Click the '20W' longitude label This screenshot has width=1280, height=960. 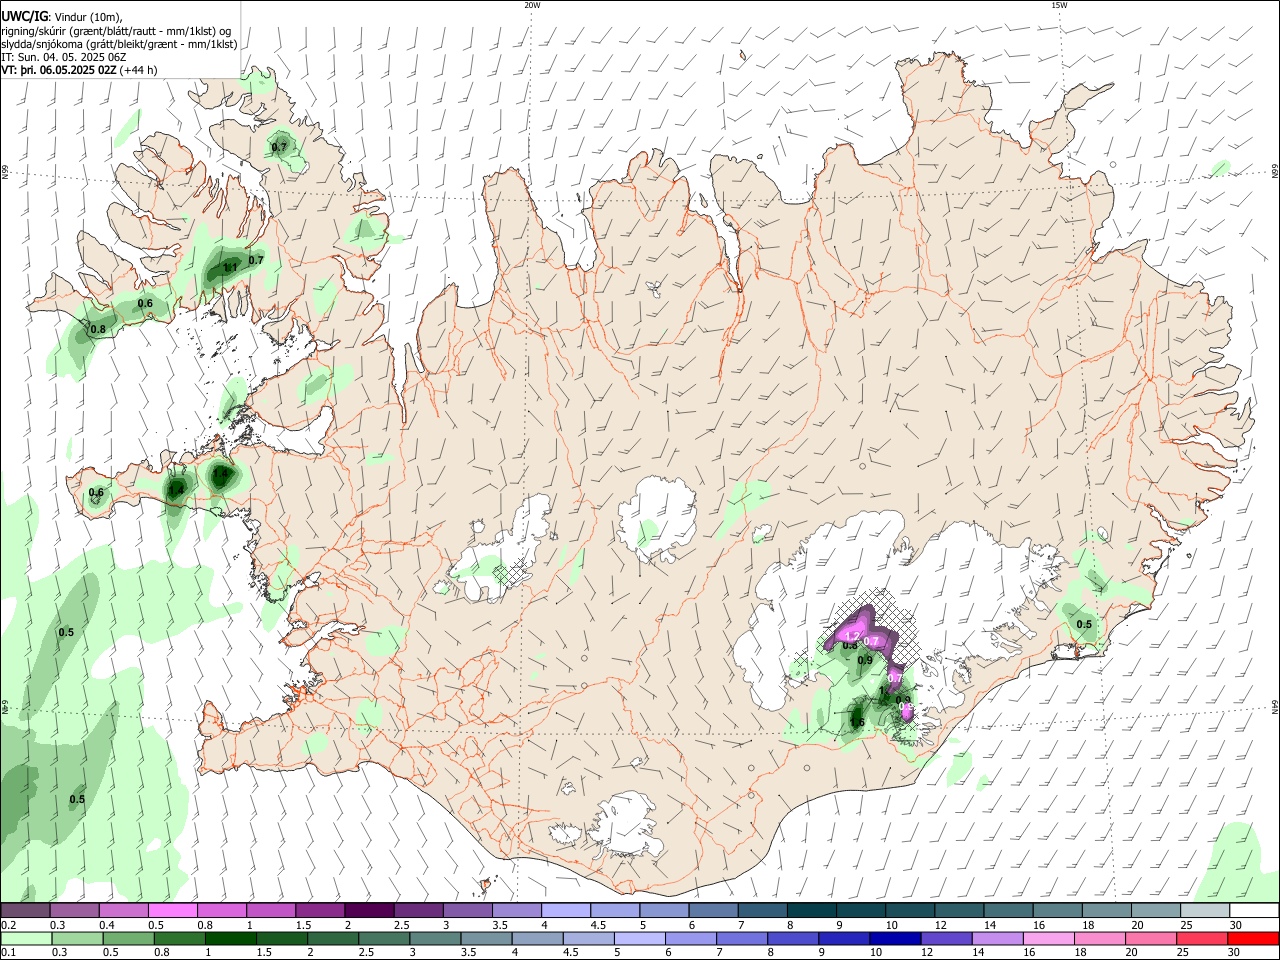pyautogui.click(x=532, y=4)
